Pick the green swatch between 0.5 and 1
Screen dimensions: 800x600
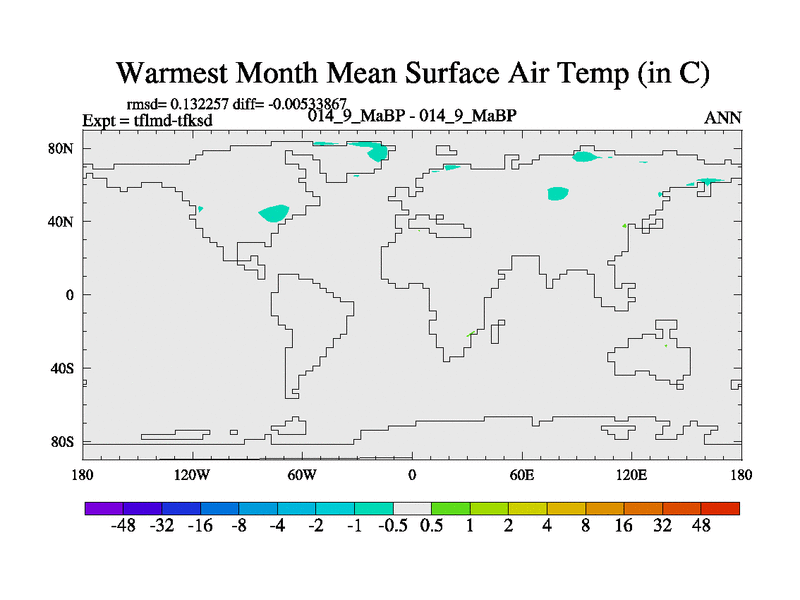tap(450, 508)
